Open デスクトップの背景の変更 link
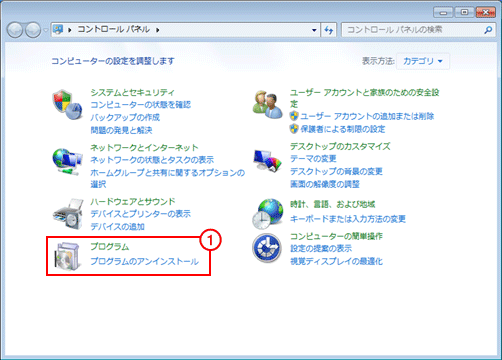Image resolution: width=502 pixels, height=360 pixels. point(336,171)
